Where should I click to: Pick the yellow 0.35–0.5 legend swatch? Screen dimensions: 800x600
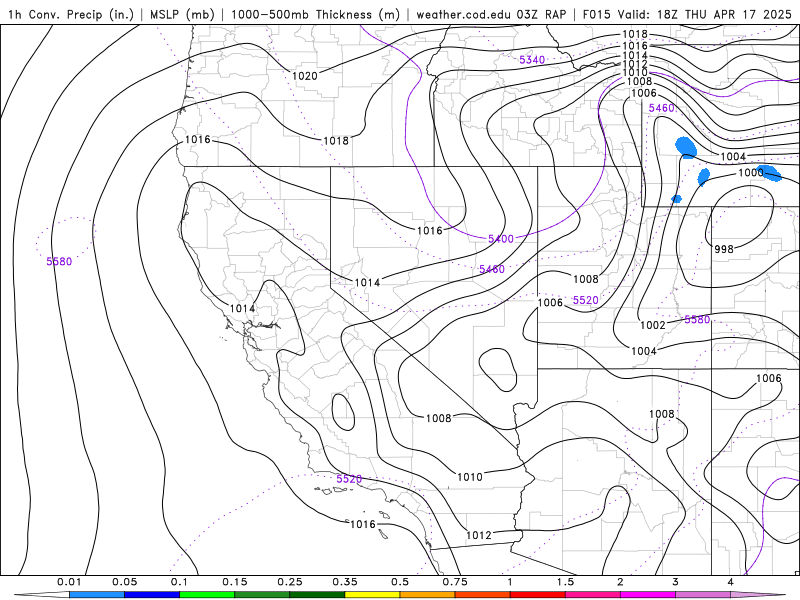point(372,595)
